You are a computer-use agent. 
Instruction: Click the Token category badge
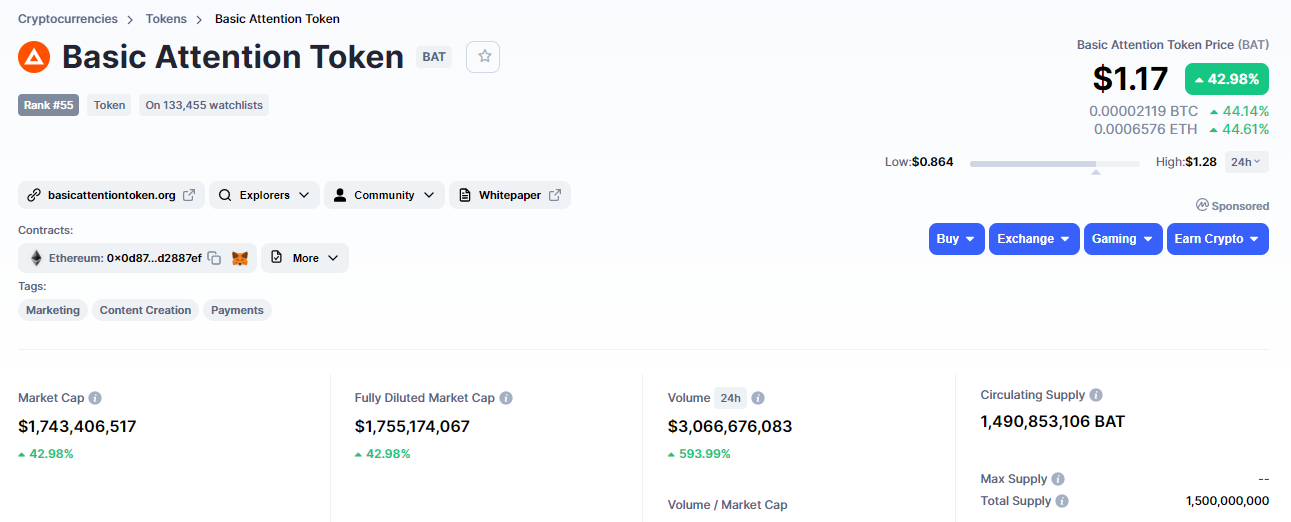pyautogui.click(x=109, y=105)
